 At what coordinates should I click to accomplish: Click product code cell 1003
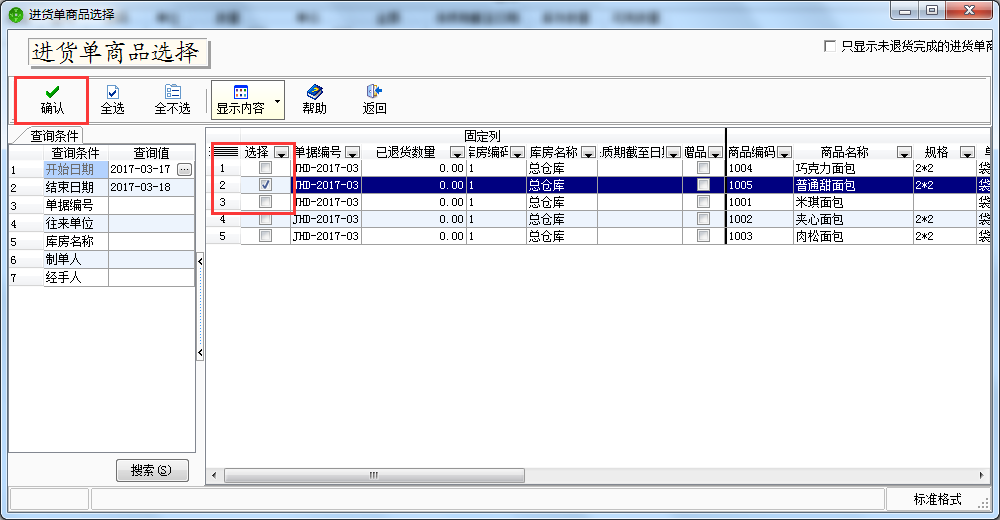760,236
